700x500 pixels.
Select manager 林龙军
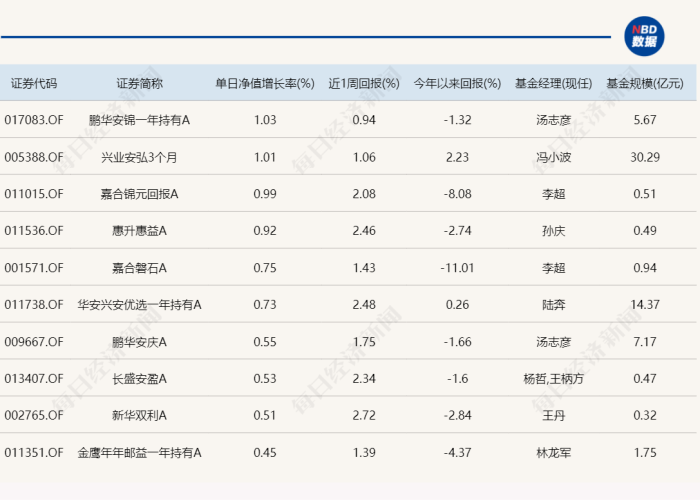[x=554, y=453]
